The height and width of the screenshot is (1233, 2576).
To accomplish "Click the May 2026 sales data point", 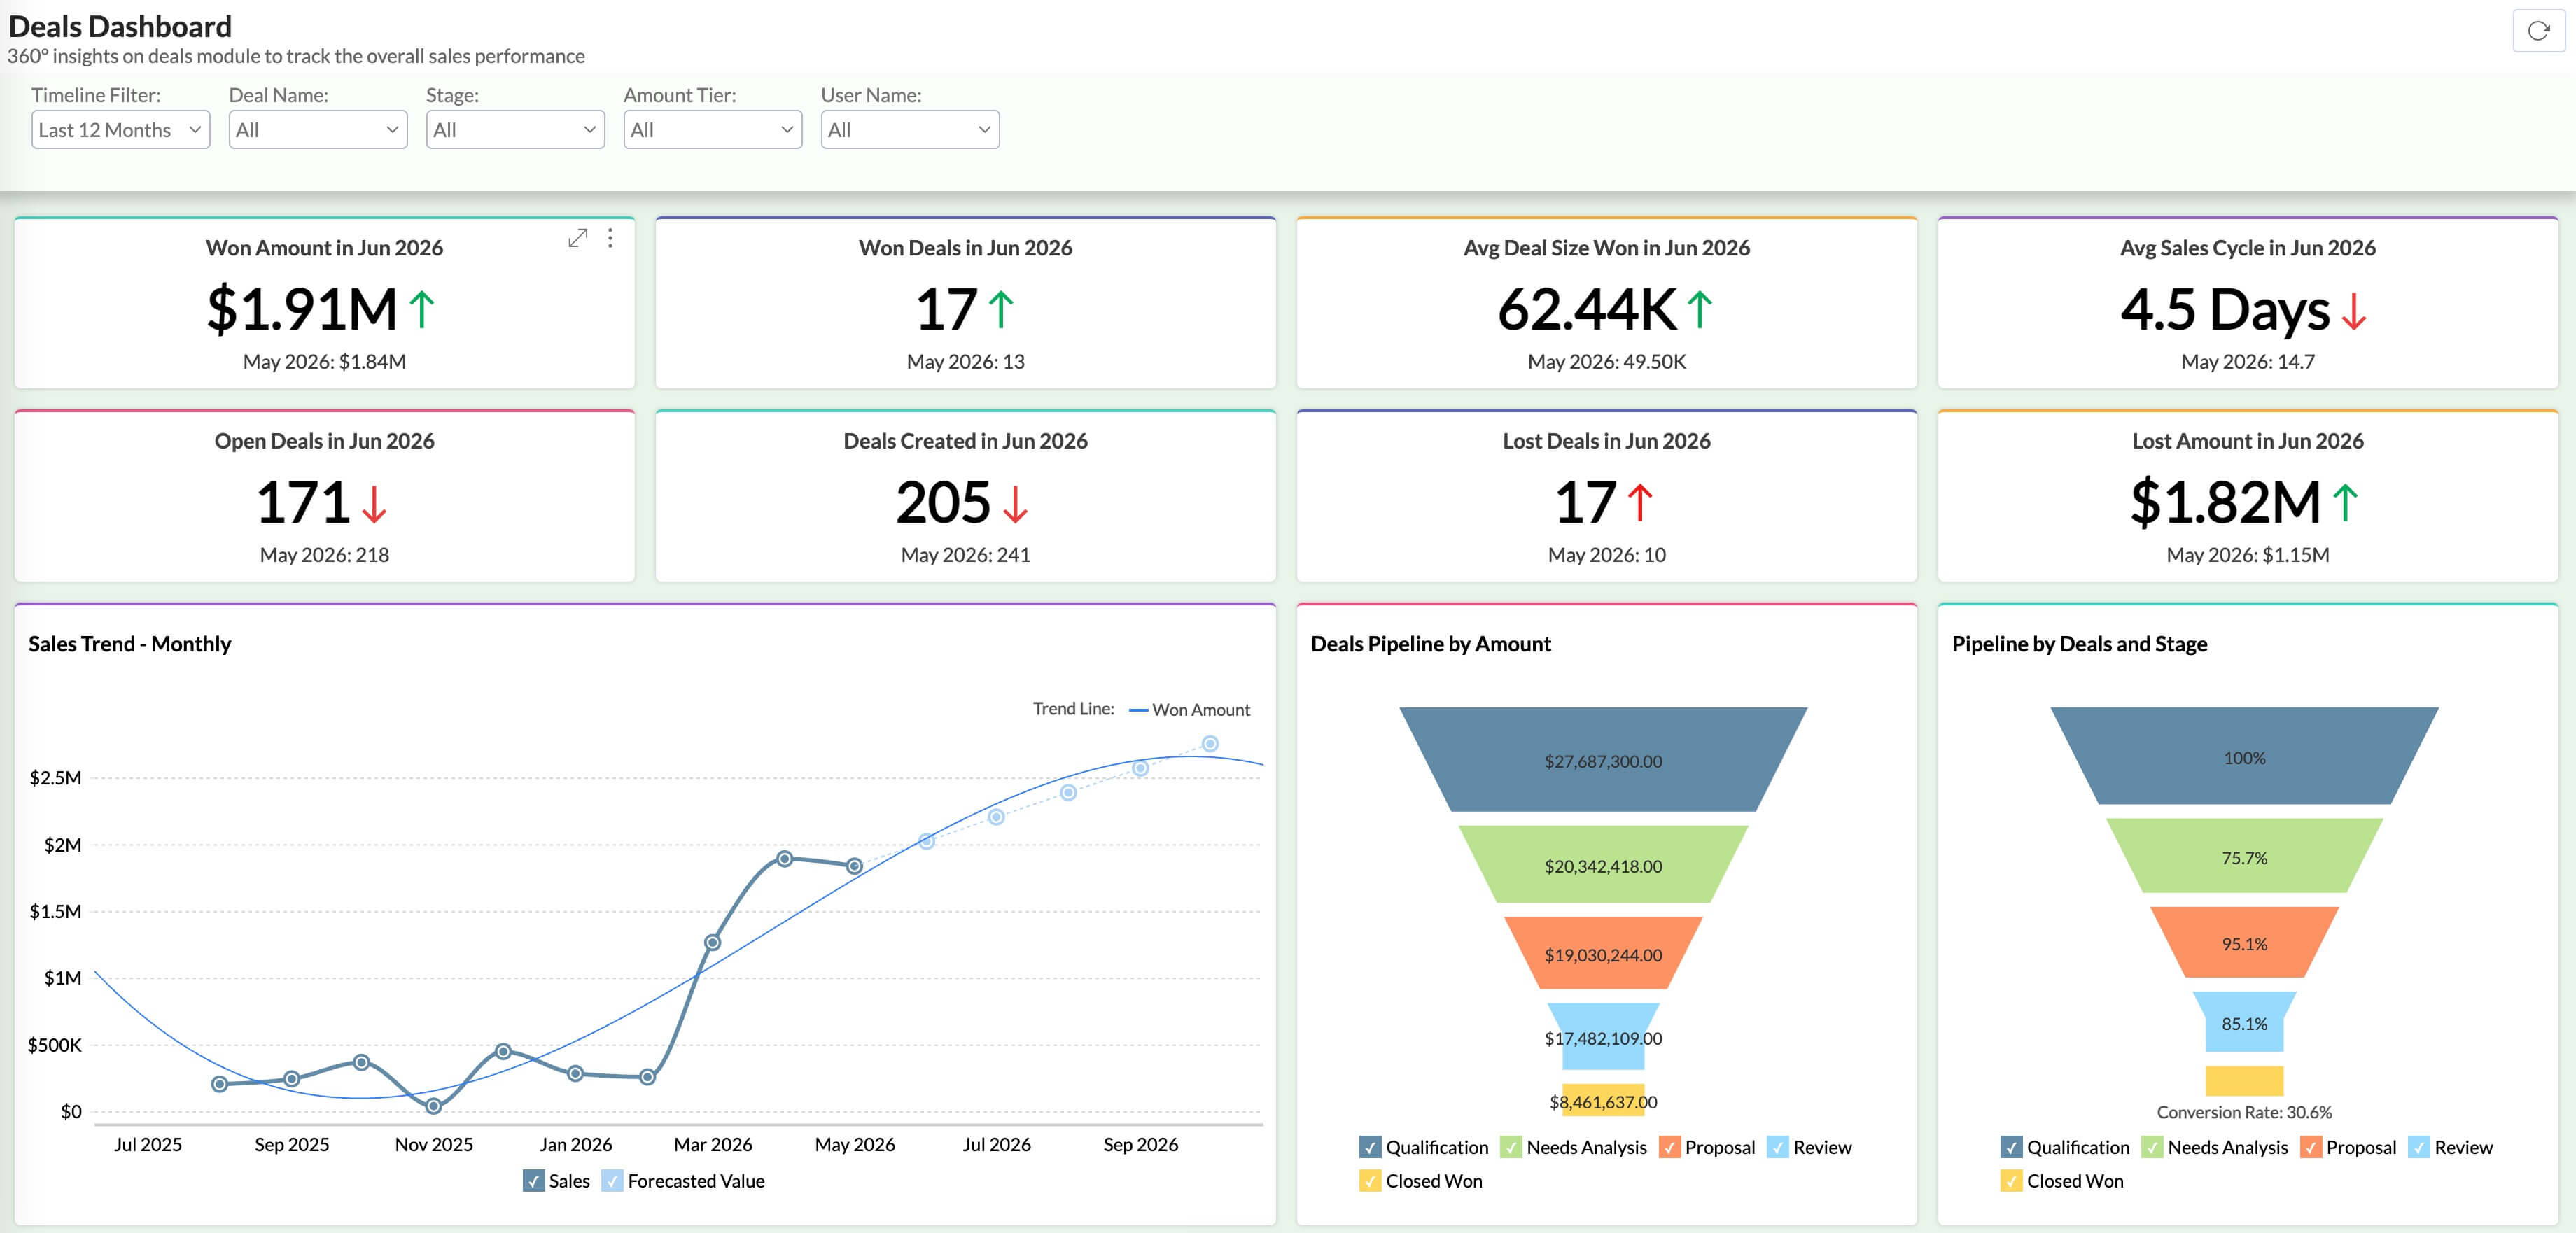I will (x=854, y=866).
